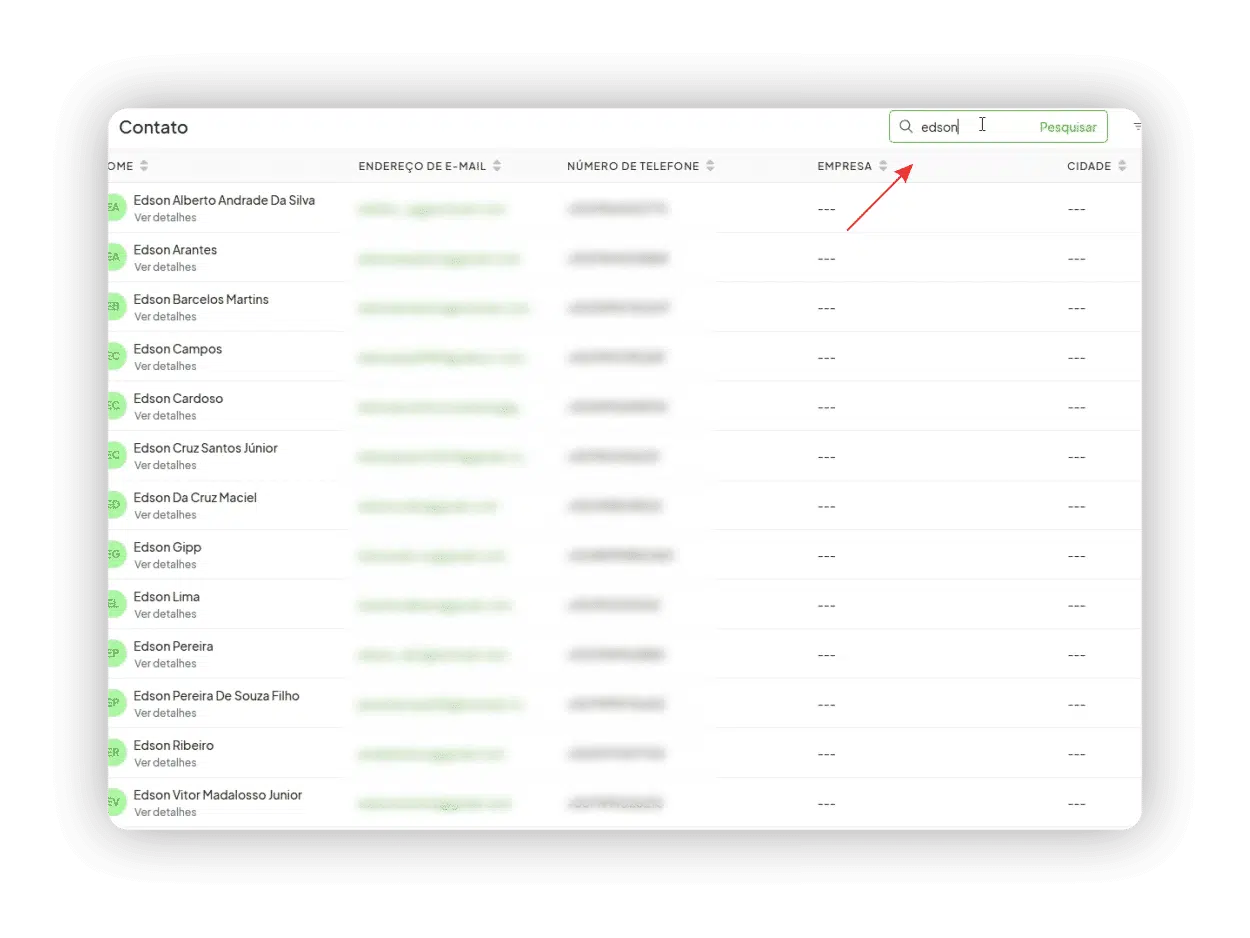This screenshot has height=938, width=1250.
Task: Open Ver detalhes for Edson Da Cruz Maciel
Action: coord(165,515)
